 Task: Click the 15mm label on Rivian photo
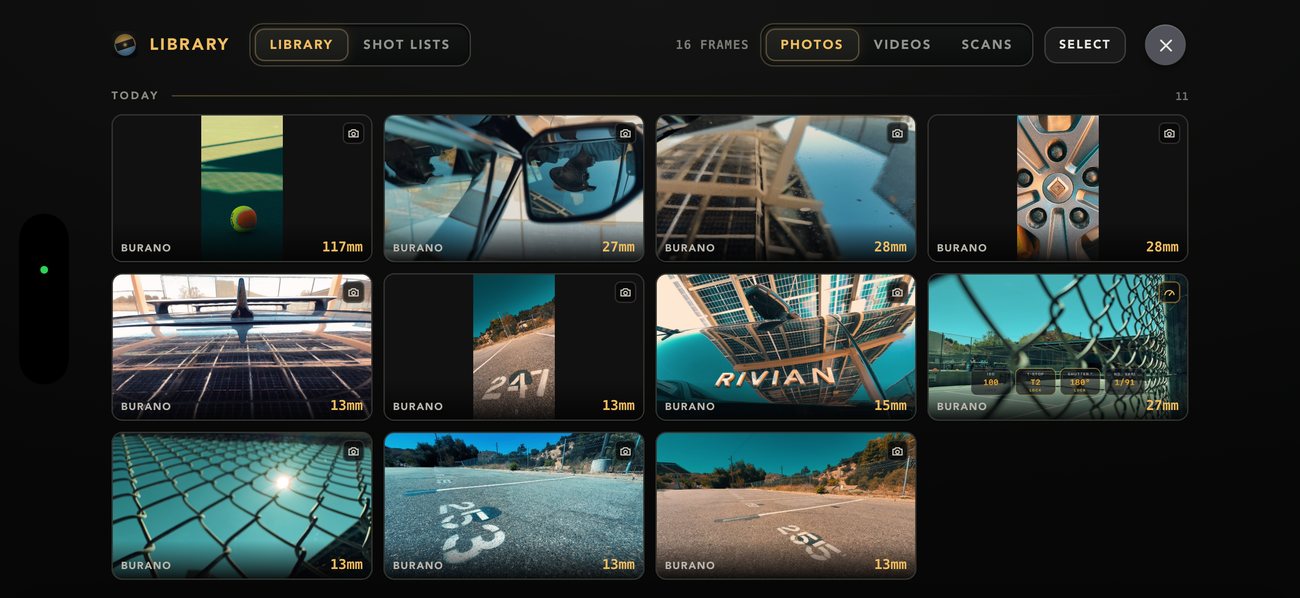pyautogui.click(x=890, y=406)
